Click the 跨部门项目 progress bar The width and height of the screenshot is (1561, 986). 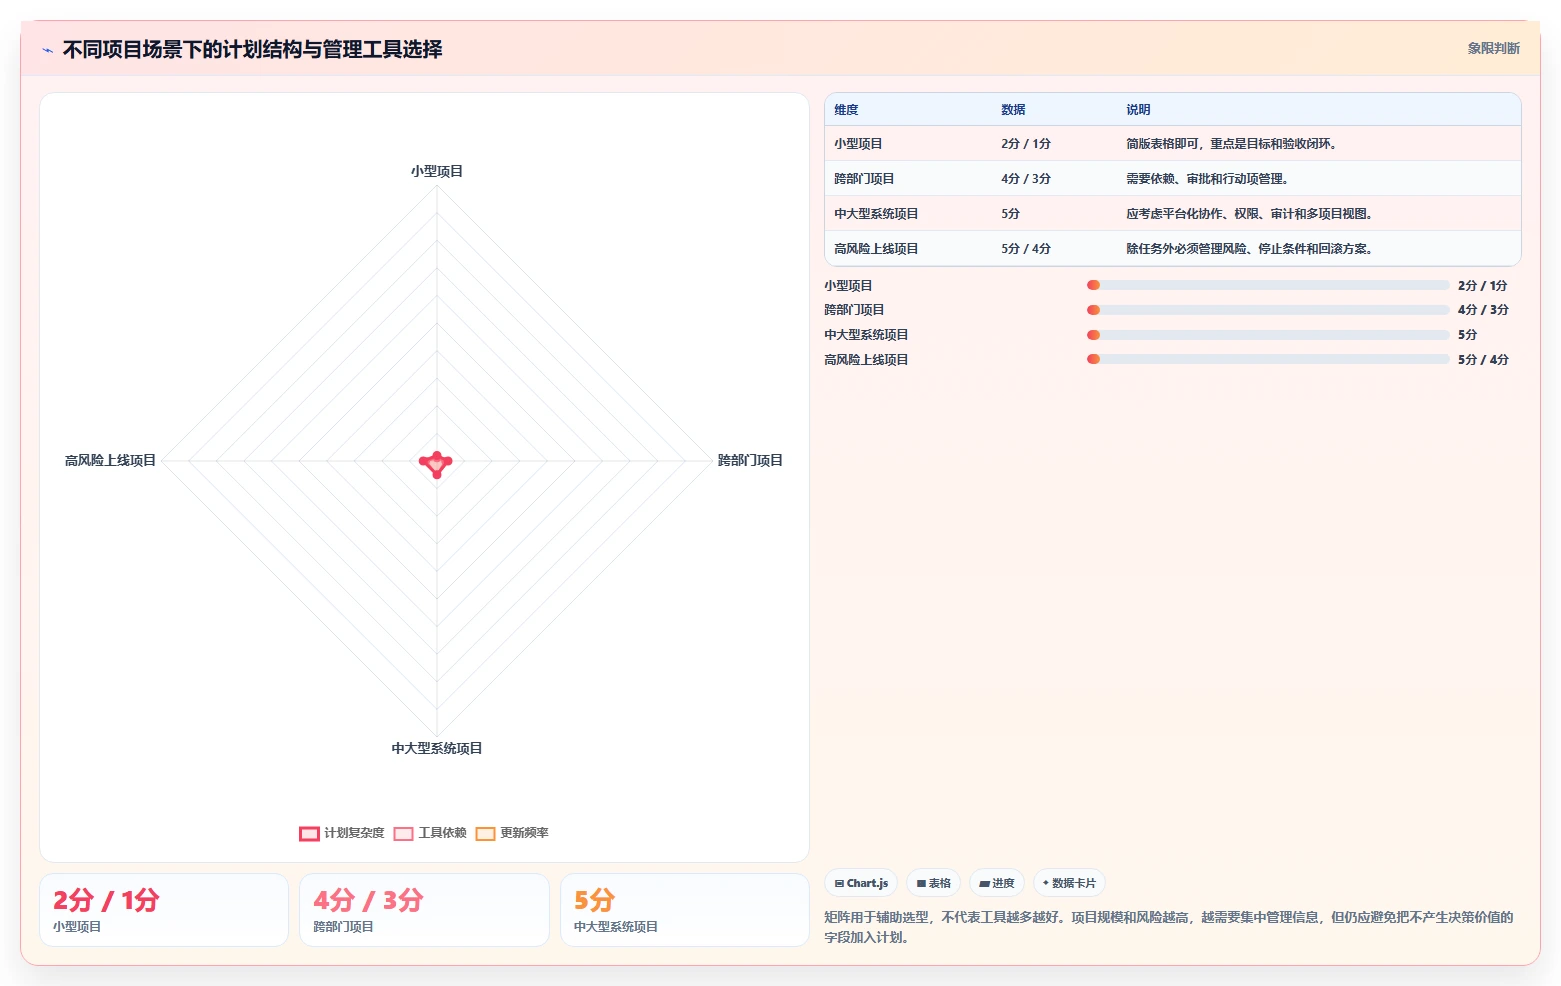(x=1268, y=310)
